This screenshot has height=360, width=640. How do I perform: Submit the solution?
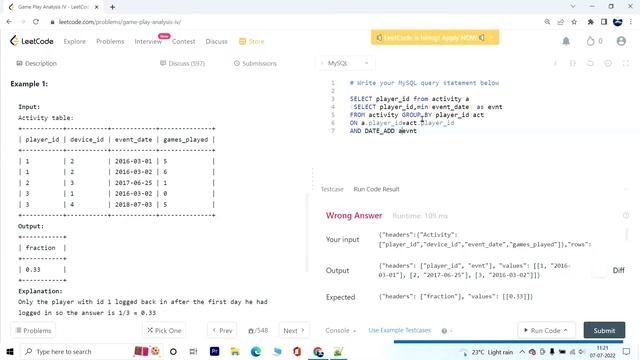click(604, 330)
